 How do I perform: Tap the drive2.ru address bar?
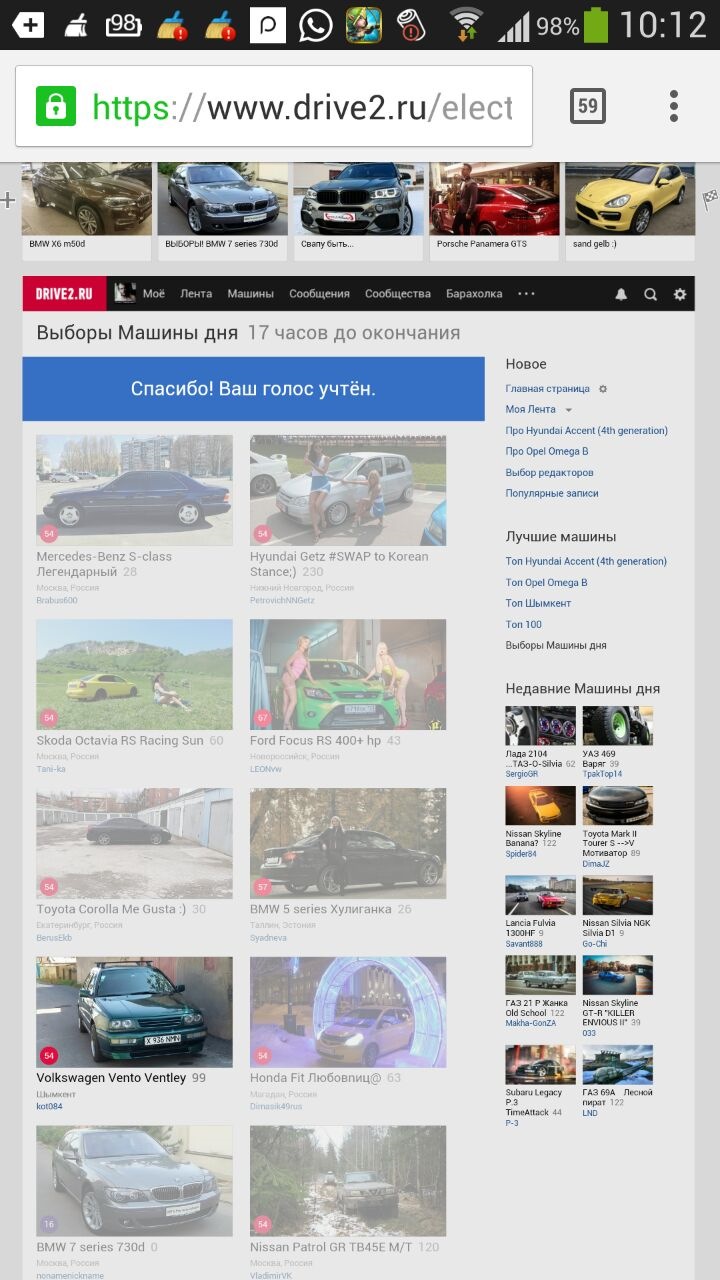pyautogui.click(x=274, y=106)
